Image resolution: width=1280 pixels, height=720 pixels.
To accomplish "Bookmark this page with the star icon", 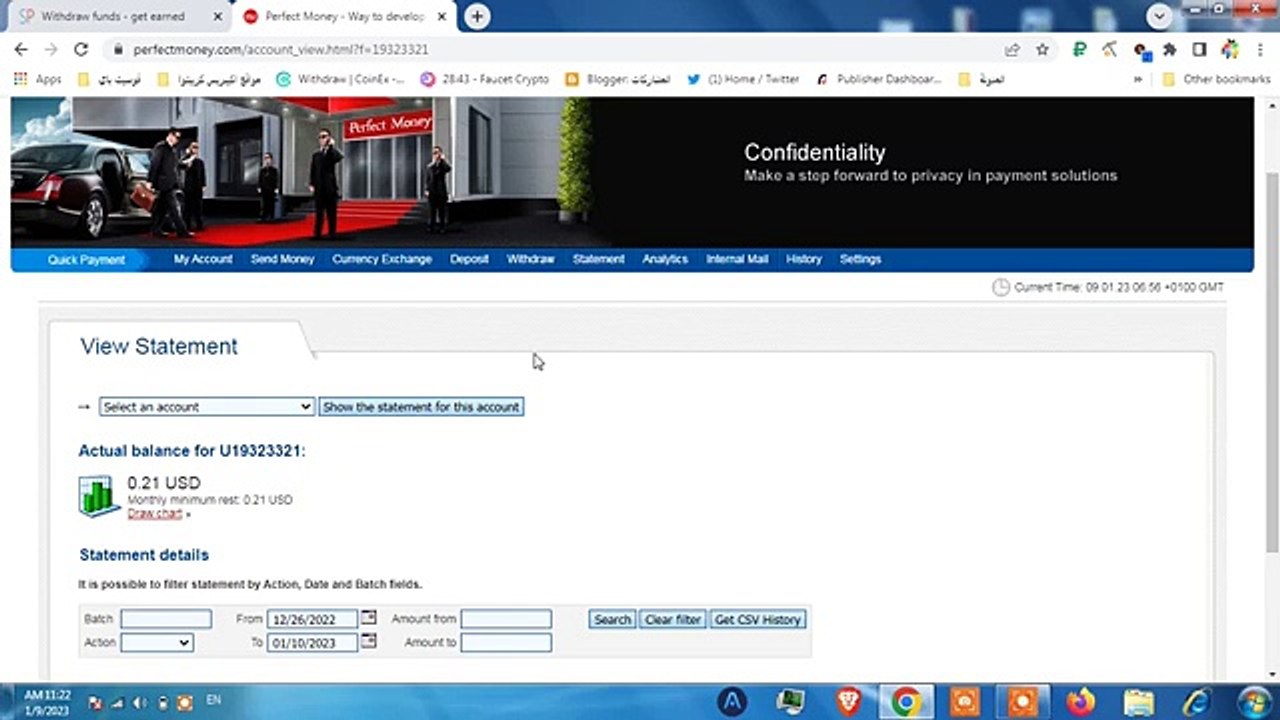I will tap(1042, 49).
